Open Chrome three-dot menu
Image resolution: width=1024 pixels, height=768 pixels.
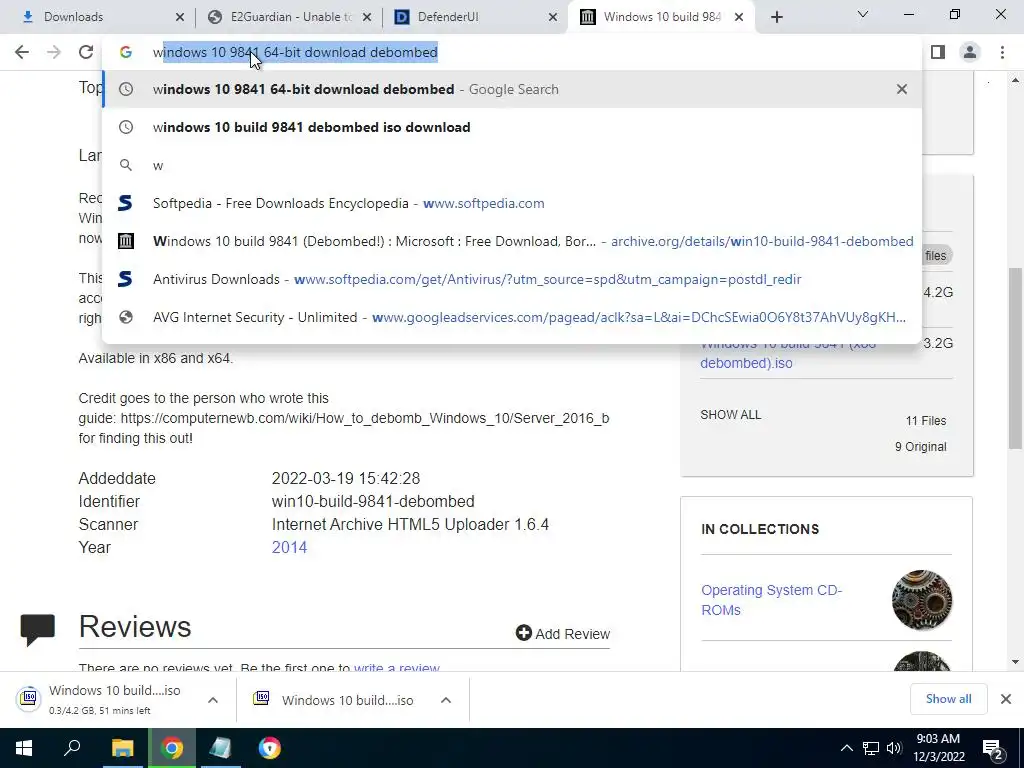1002,52
